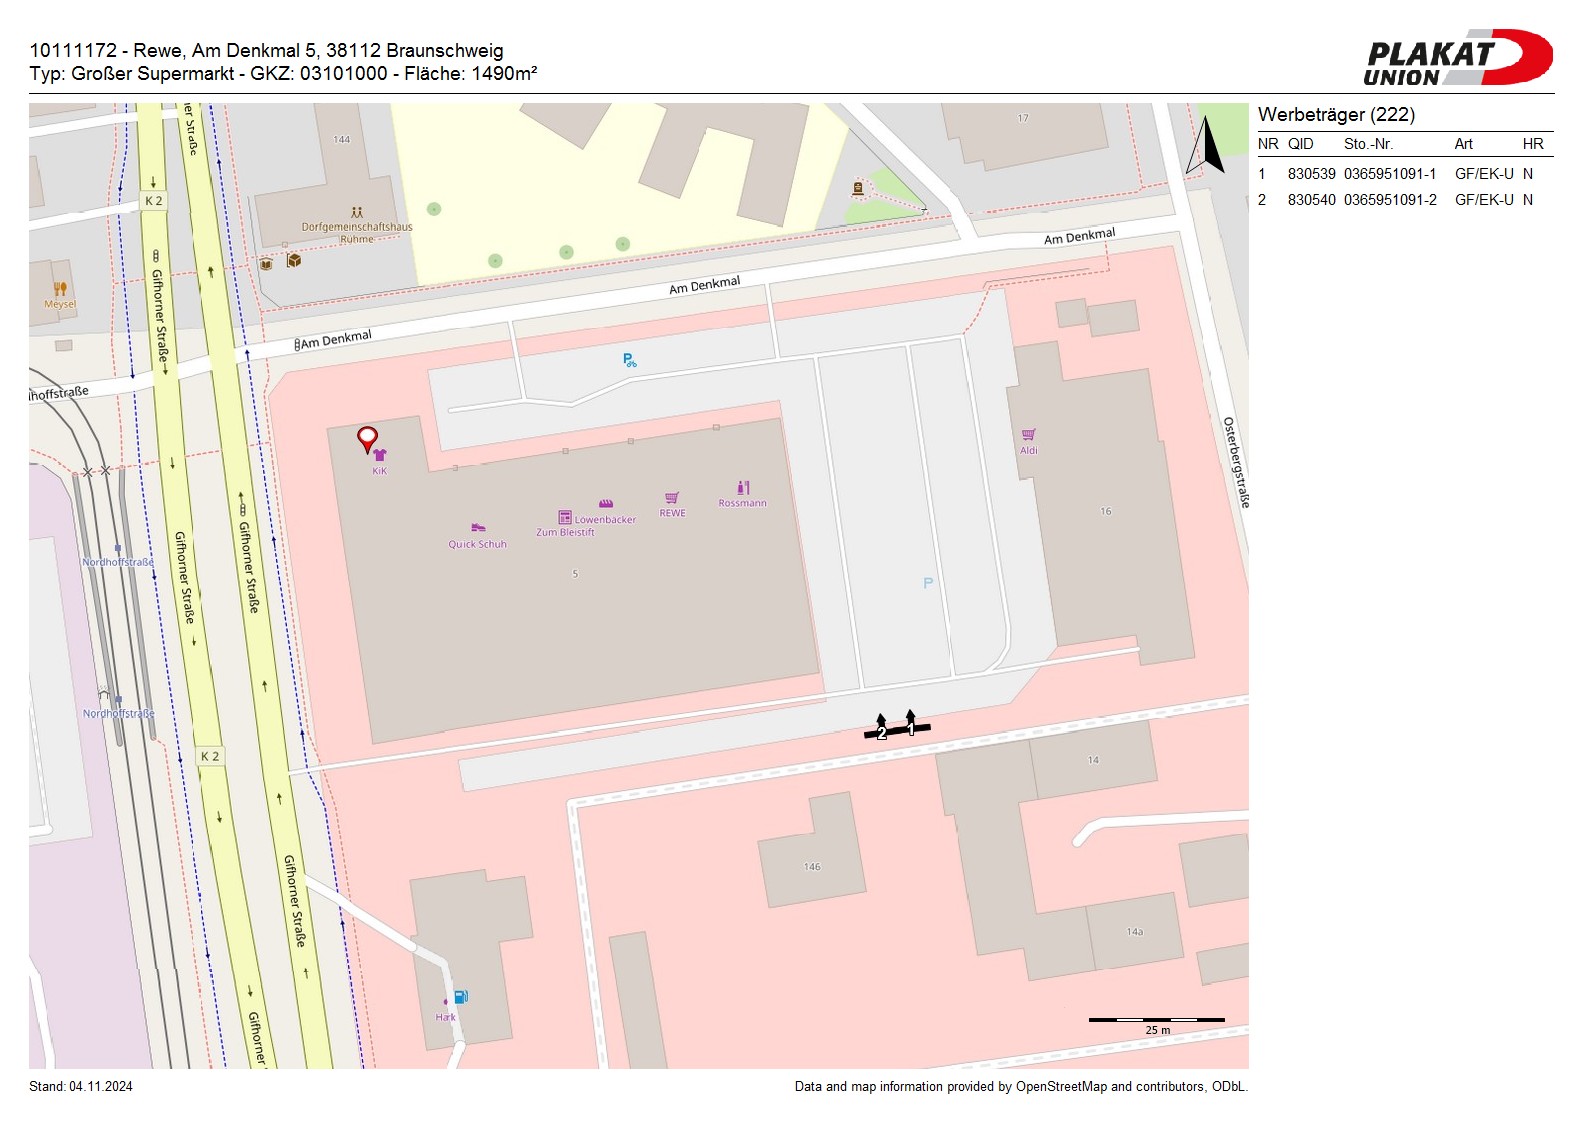Select the Meysel restaurant icon
The image size is (1587, 1123).
pyautogui.click(x=60, y=290)
